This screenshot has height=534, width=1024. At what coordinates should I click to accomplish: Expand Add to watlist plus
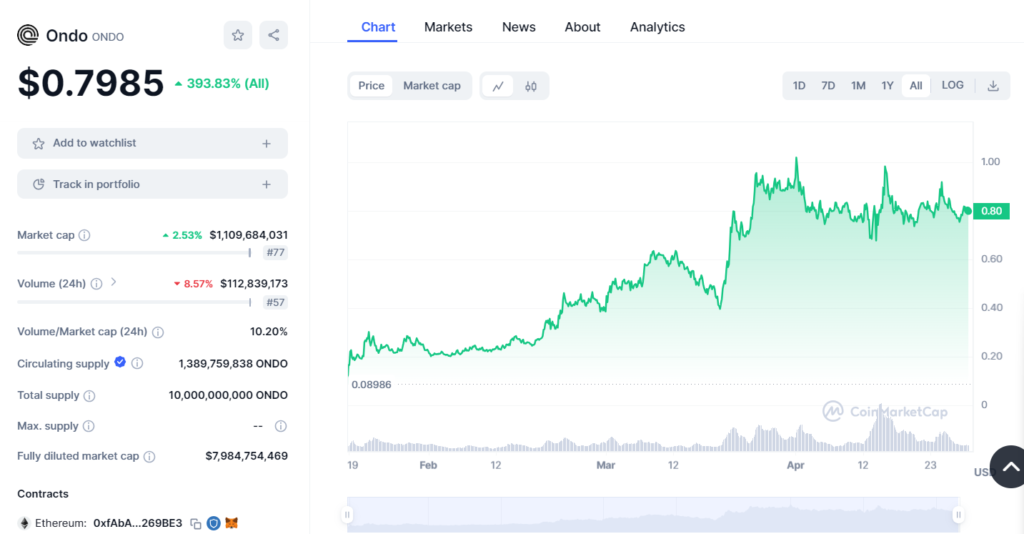[266, 144]
